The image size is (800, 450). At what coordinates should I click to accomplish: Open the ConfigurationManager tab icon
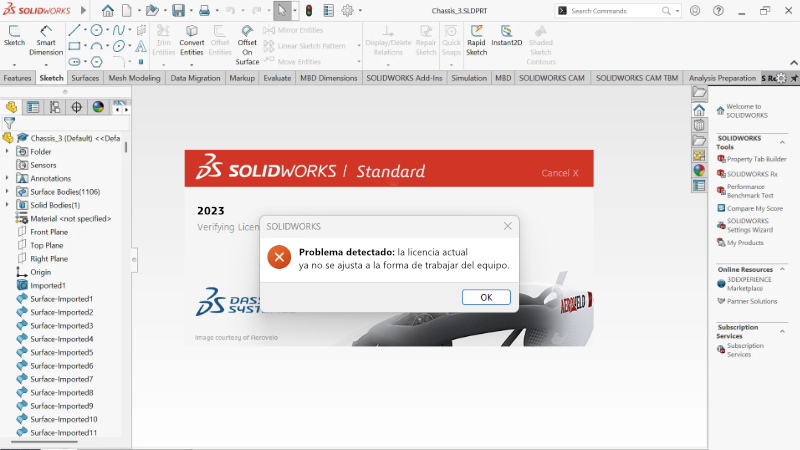pyautogui.click(x=55, y=107)
